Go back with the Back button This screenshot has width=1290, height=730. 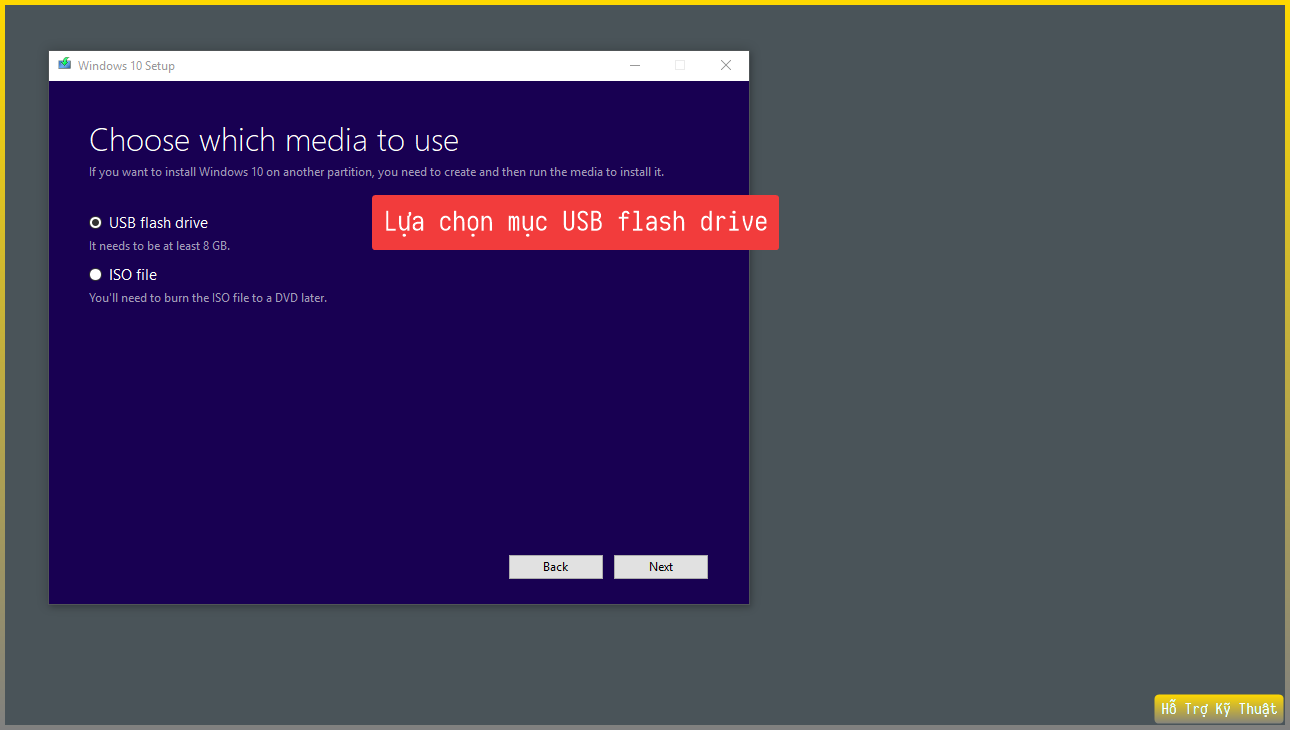coord(556,567)
